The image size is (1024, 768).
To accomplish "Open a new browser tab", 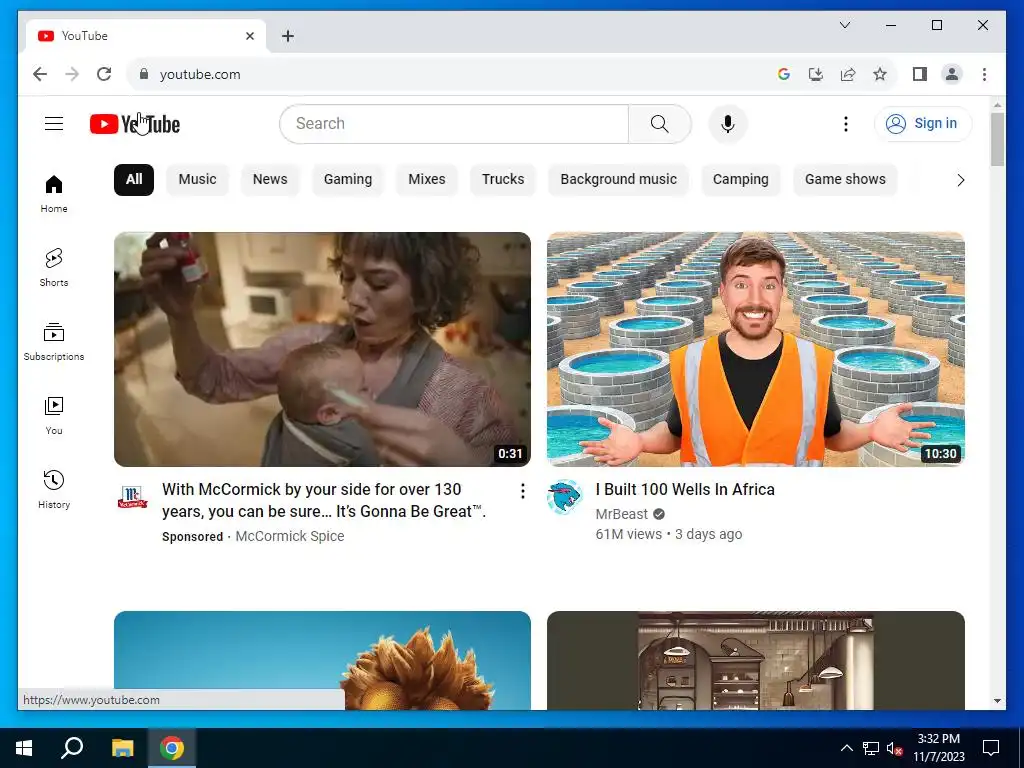I will point(287,36).
